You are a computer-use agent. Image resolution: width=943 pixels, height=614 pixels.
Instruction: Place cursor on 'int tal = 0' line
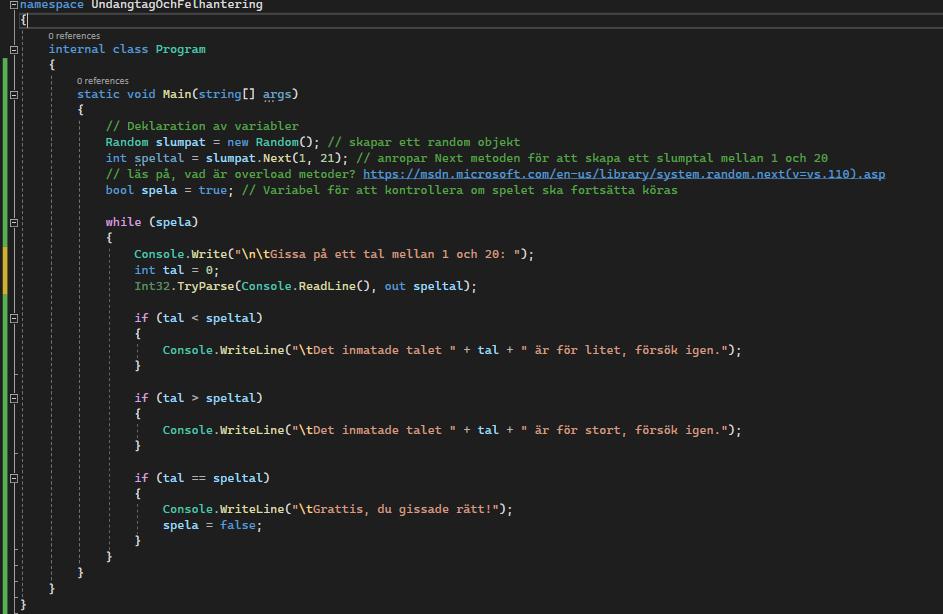176,270
